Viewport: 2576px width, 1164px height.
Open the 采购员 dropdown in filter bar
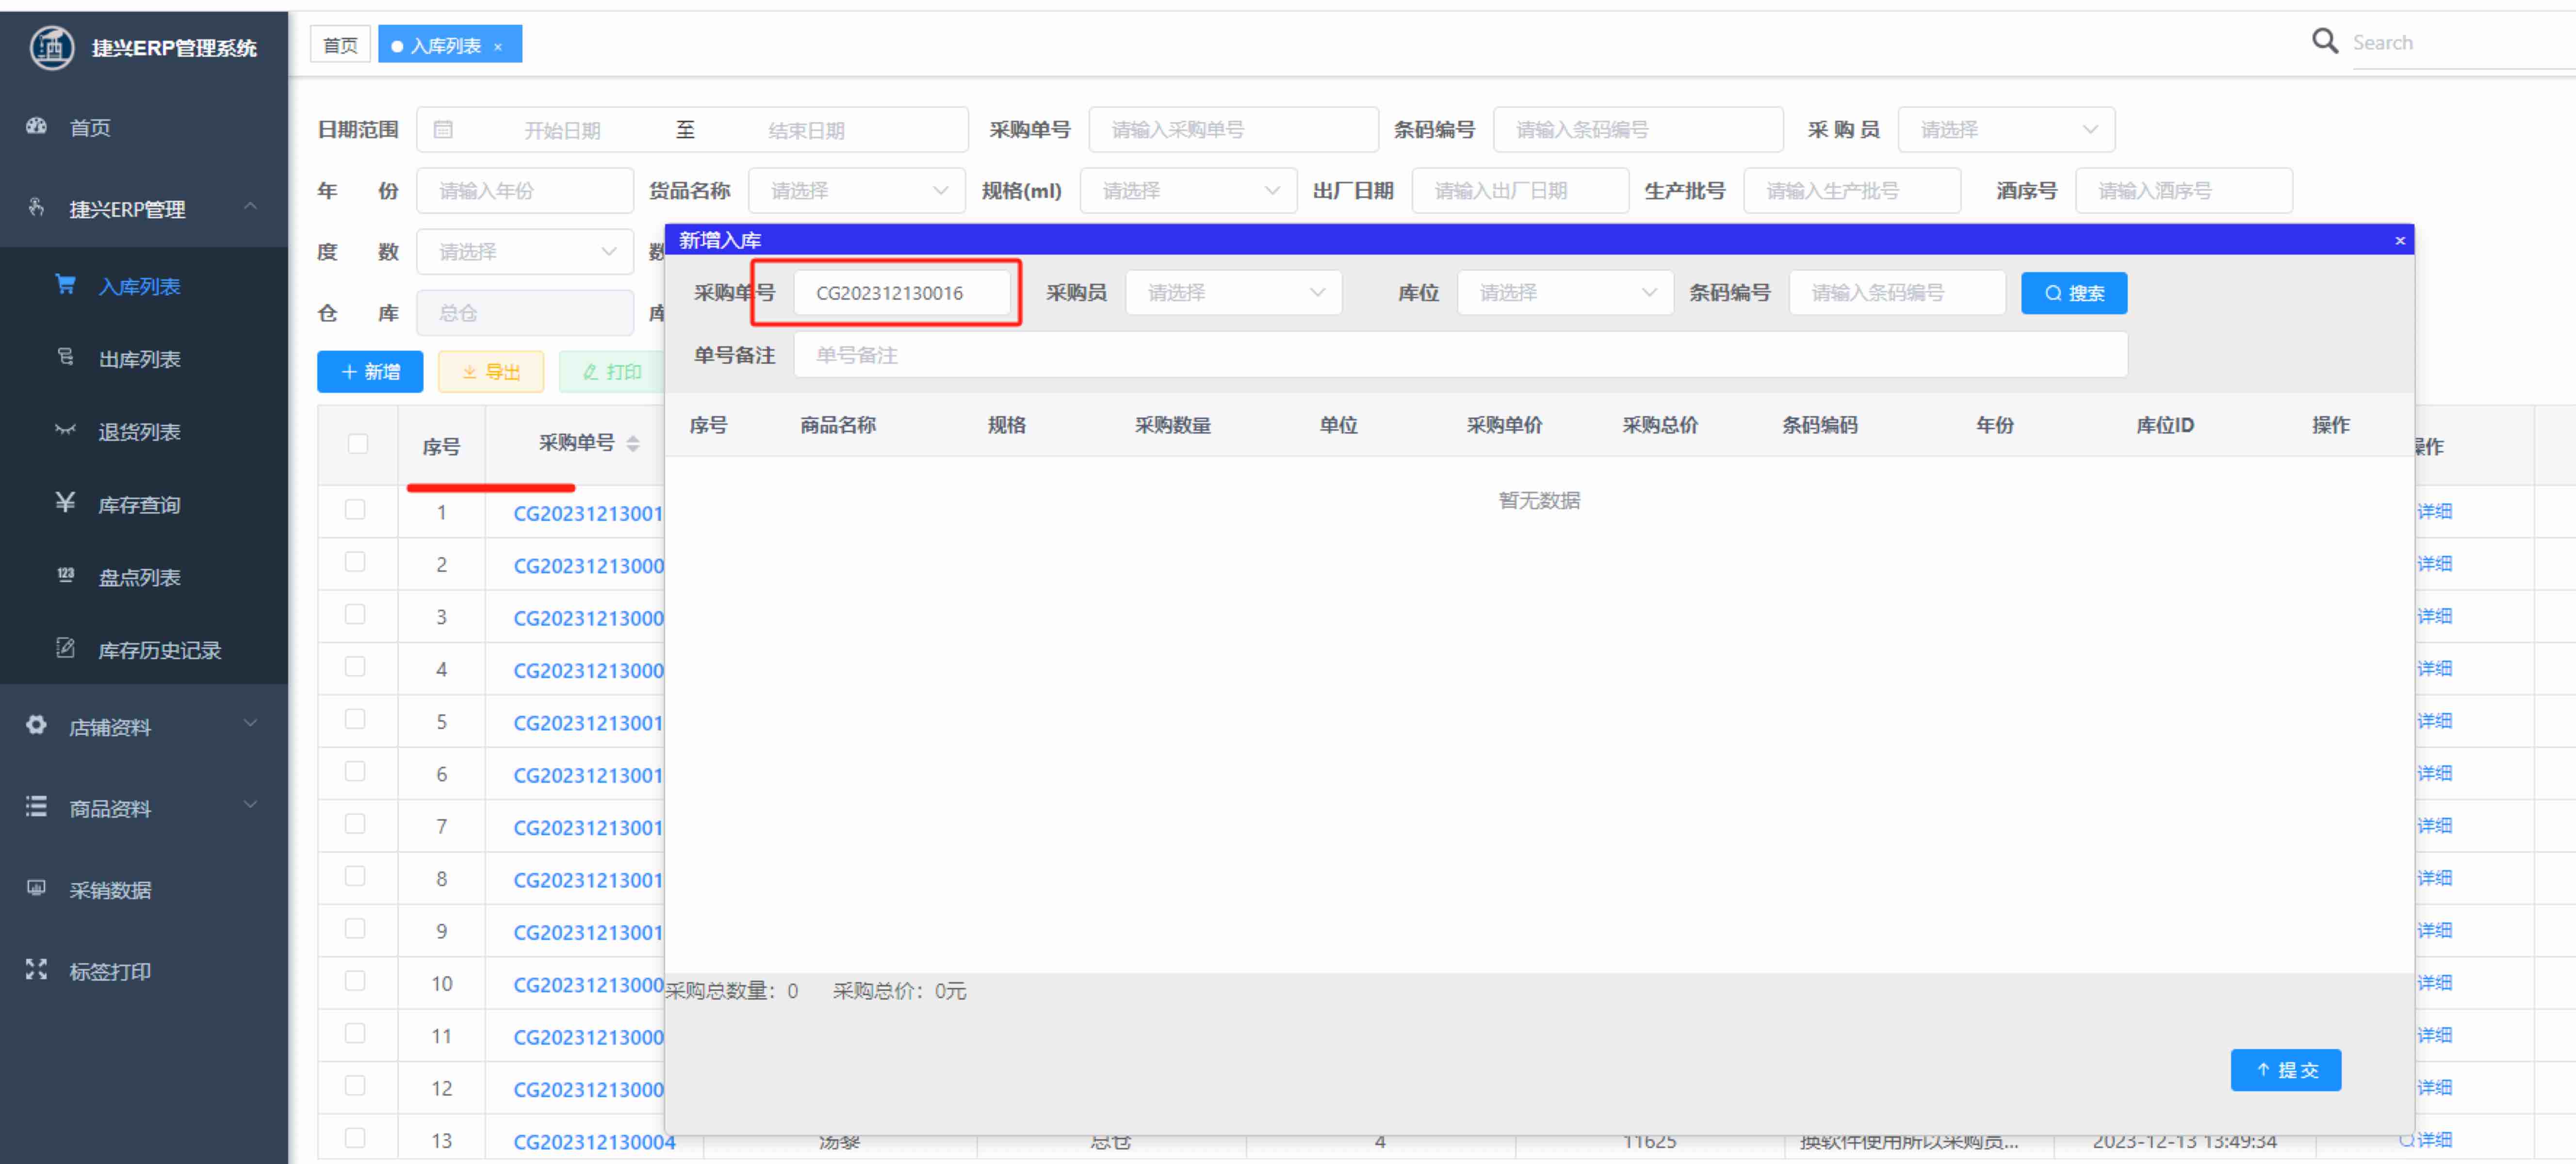coord(2006,129)
